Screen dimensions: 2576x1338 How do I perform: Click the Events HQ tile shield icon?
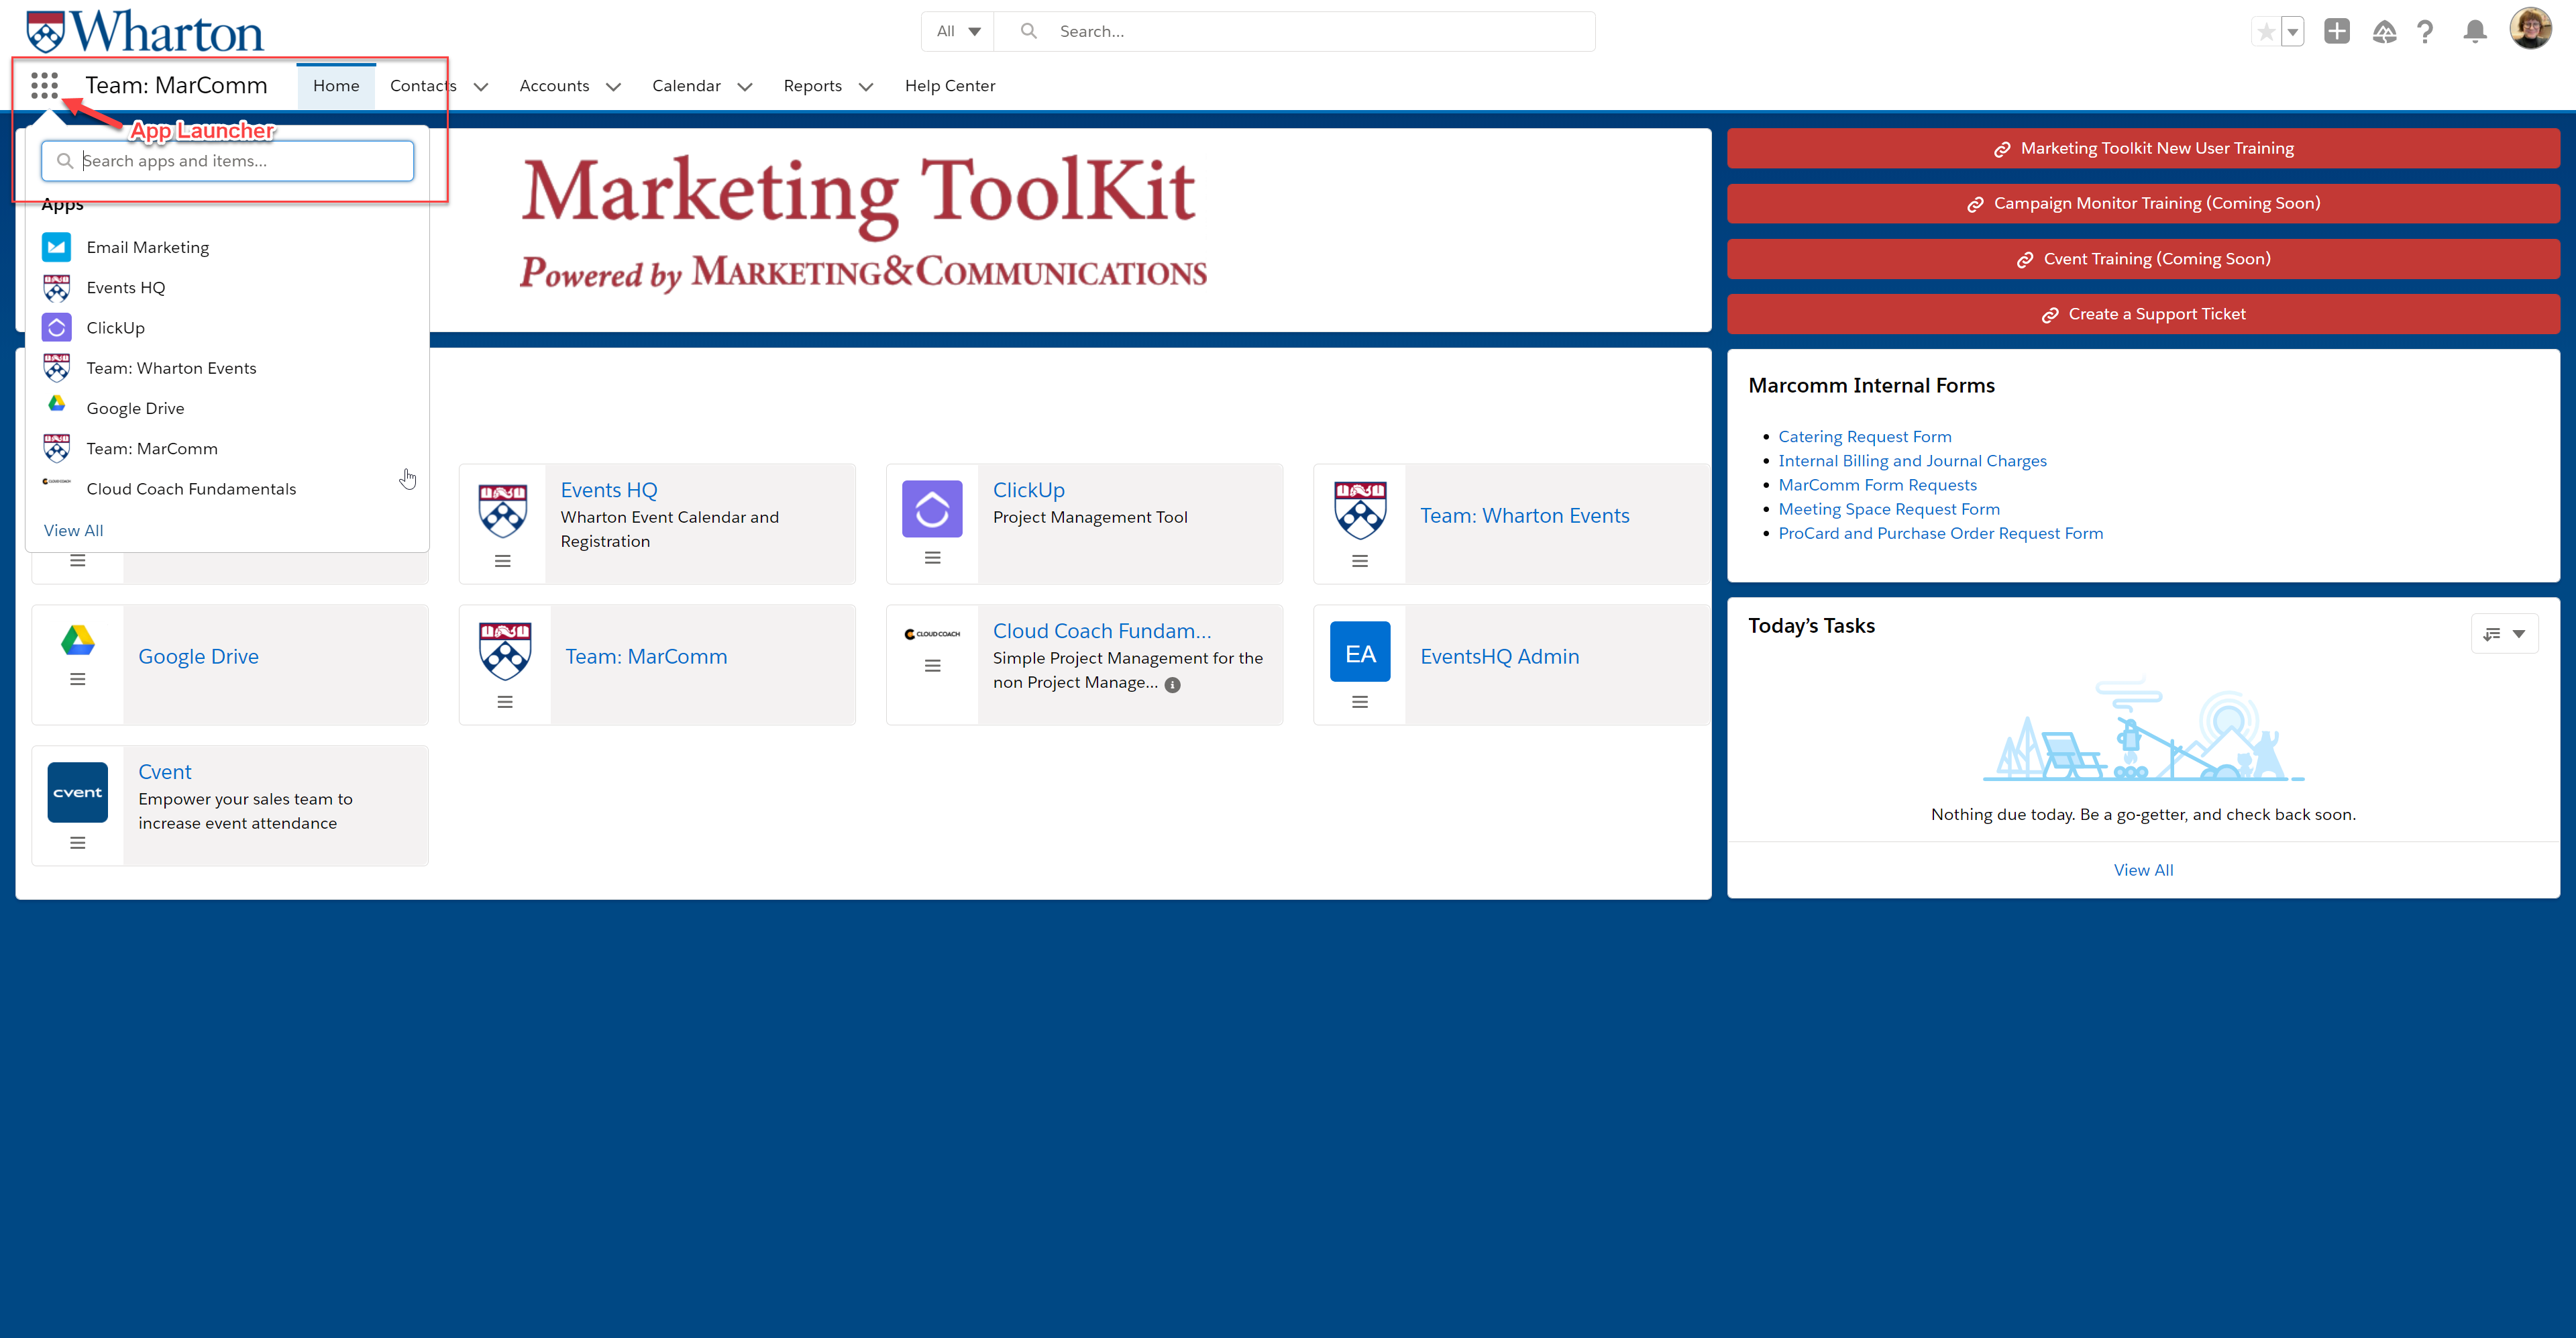(503, 510)
